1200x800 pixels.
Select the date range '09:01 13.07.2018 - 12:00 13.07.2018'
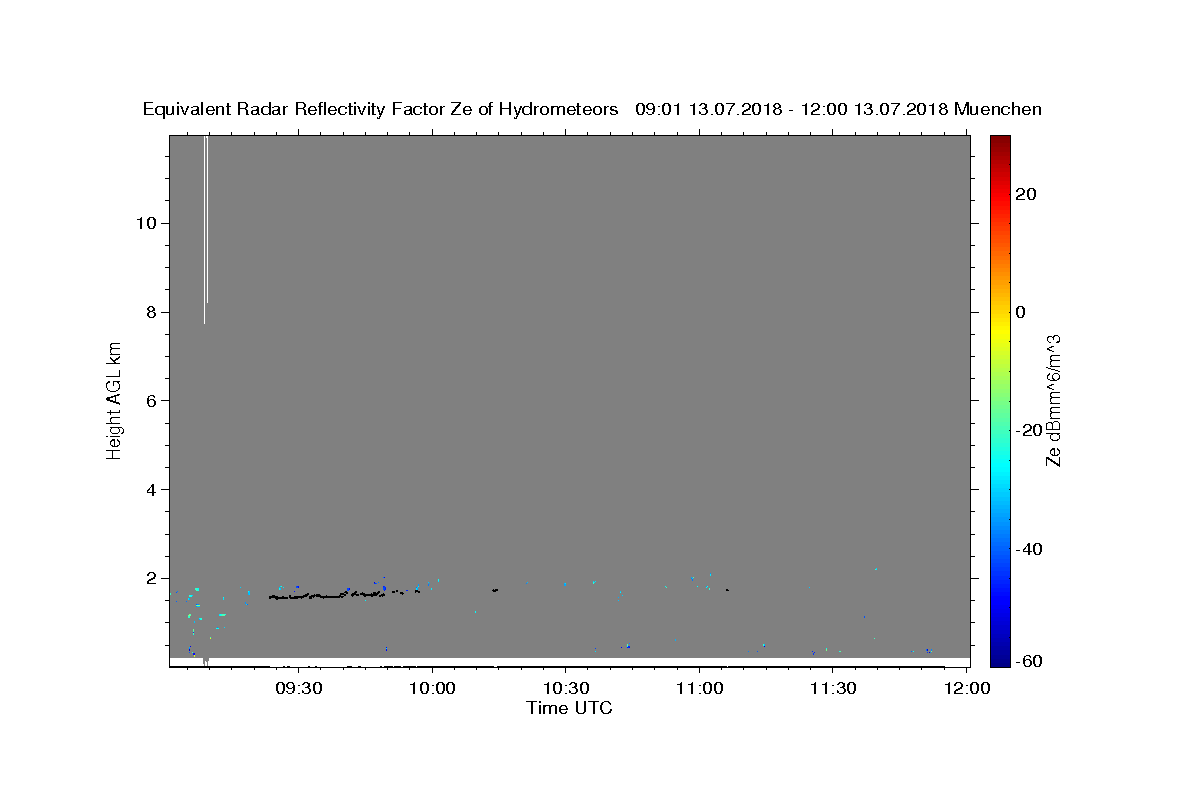[792, 110]
